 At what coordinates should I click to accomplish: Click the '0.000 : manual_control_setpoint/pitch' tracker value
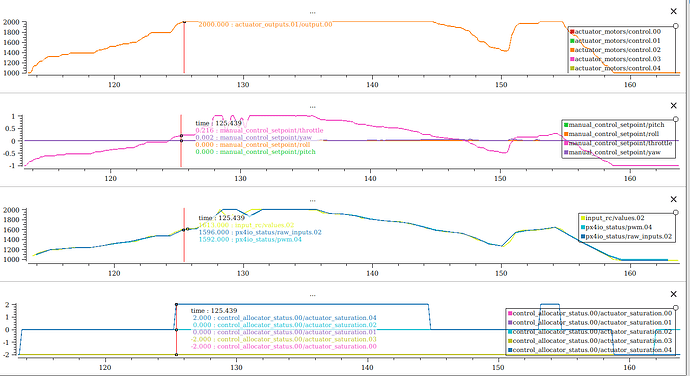click(256, 151)
